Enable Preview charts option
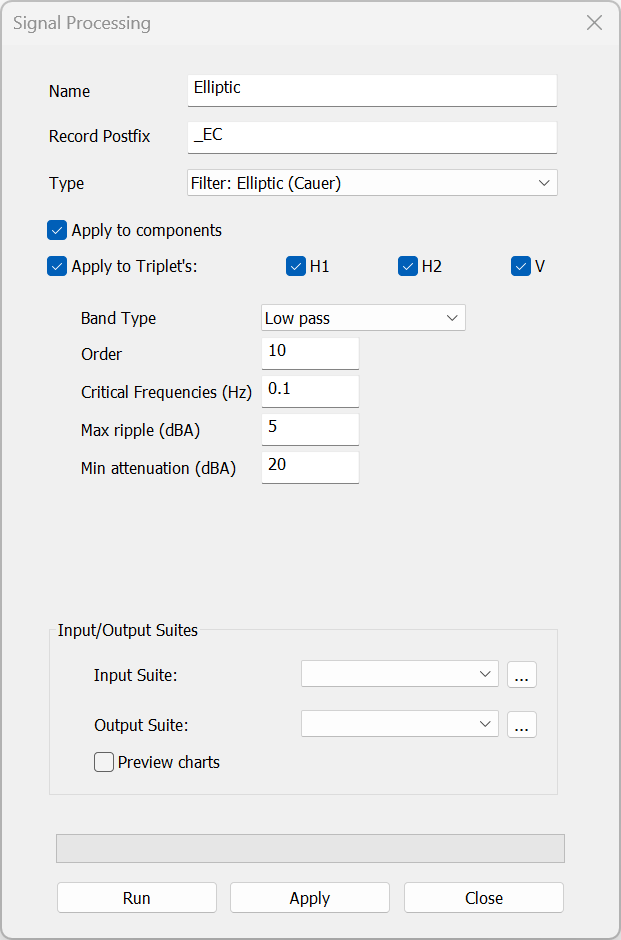 104,763
